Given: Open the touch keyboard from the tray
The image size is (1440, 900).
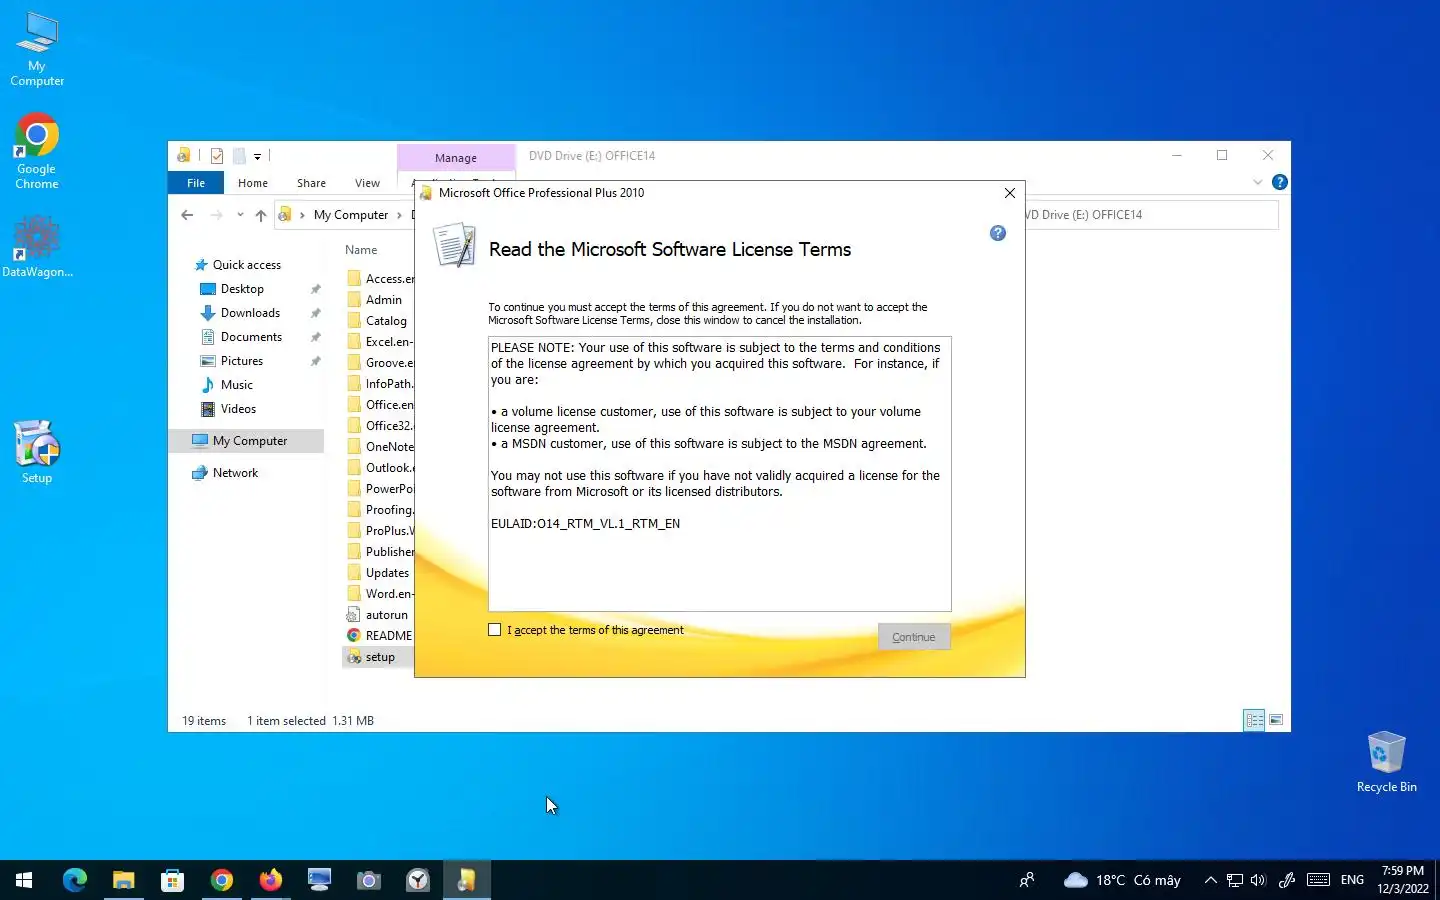Looking at the screenshot, I should 1318,880.
